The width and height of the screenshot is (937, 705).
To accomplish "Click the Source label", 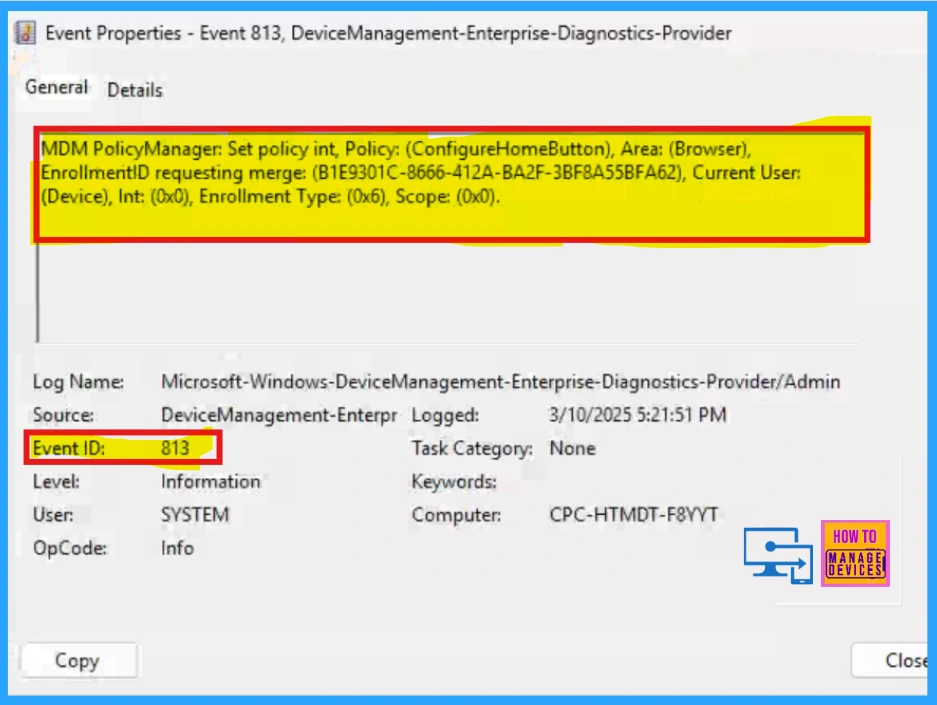I will point(63,415).
